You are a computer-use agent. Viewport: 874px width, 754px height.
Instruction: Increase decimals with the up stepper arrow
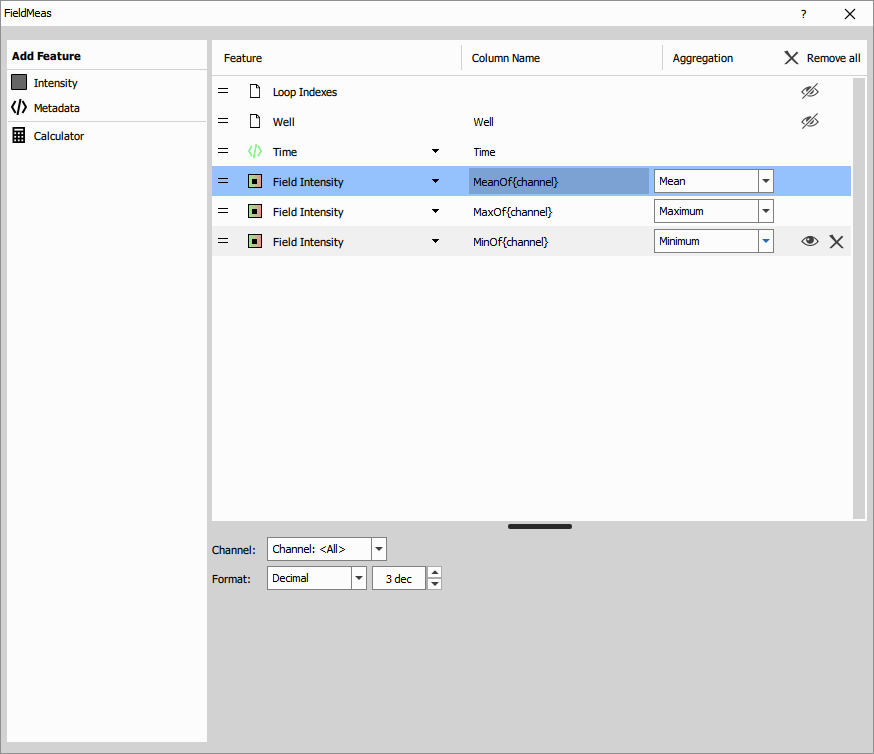coord(435,573)
